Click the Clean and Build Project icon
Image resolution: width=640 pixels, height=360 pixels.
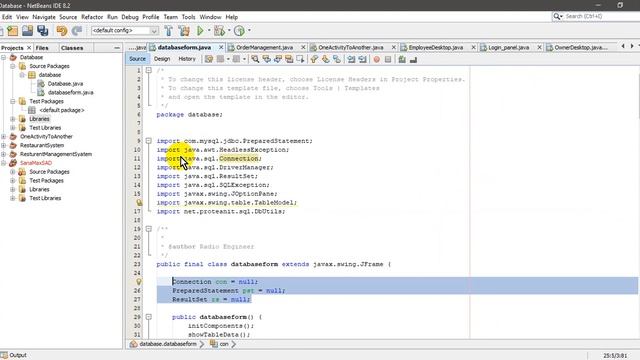(x=184, y=31)
